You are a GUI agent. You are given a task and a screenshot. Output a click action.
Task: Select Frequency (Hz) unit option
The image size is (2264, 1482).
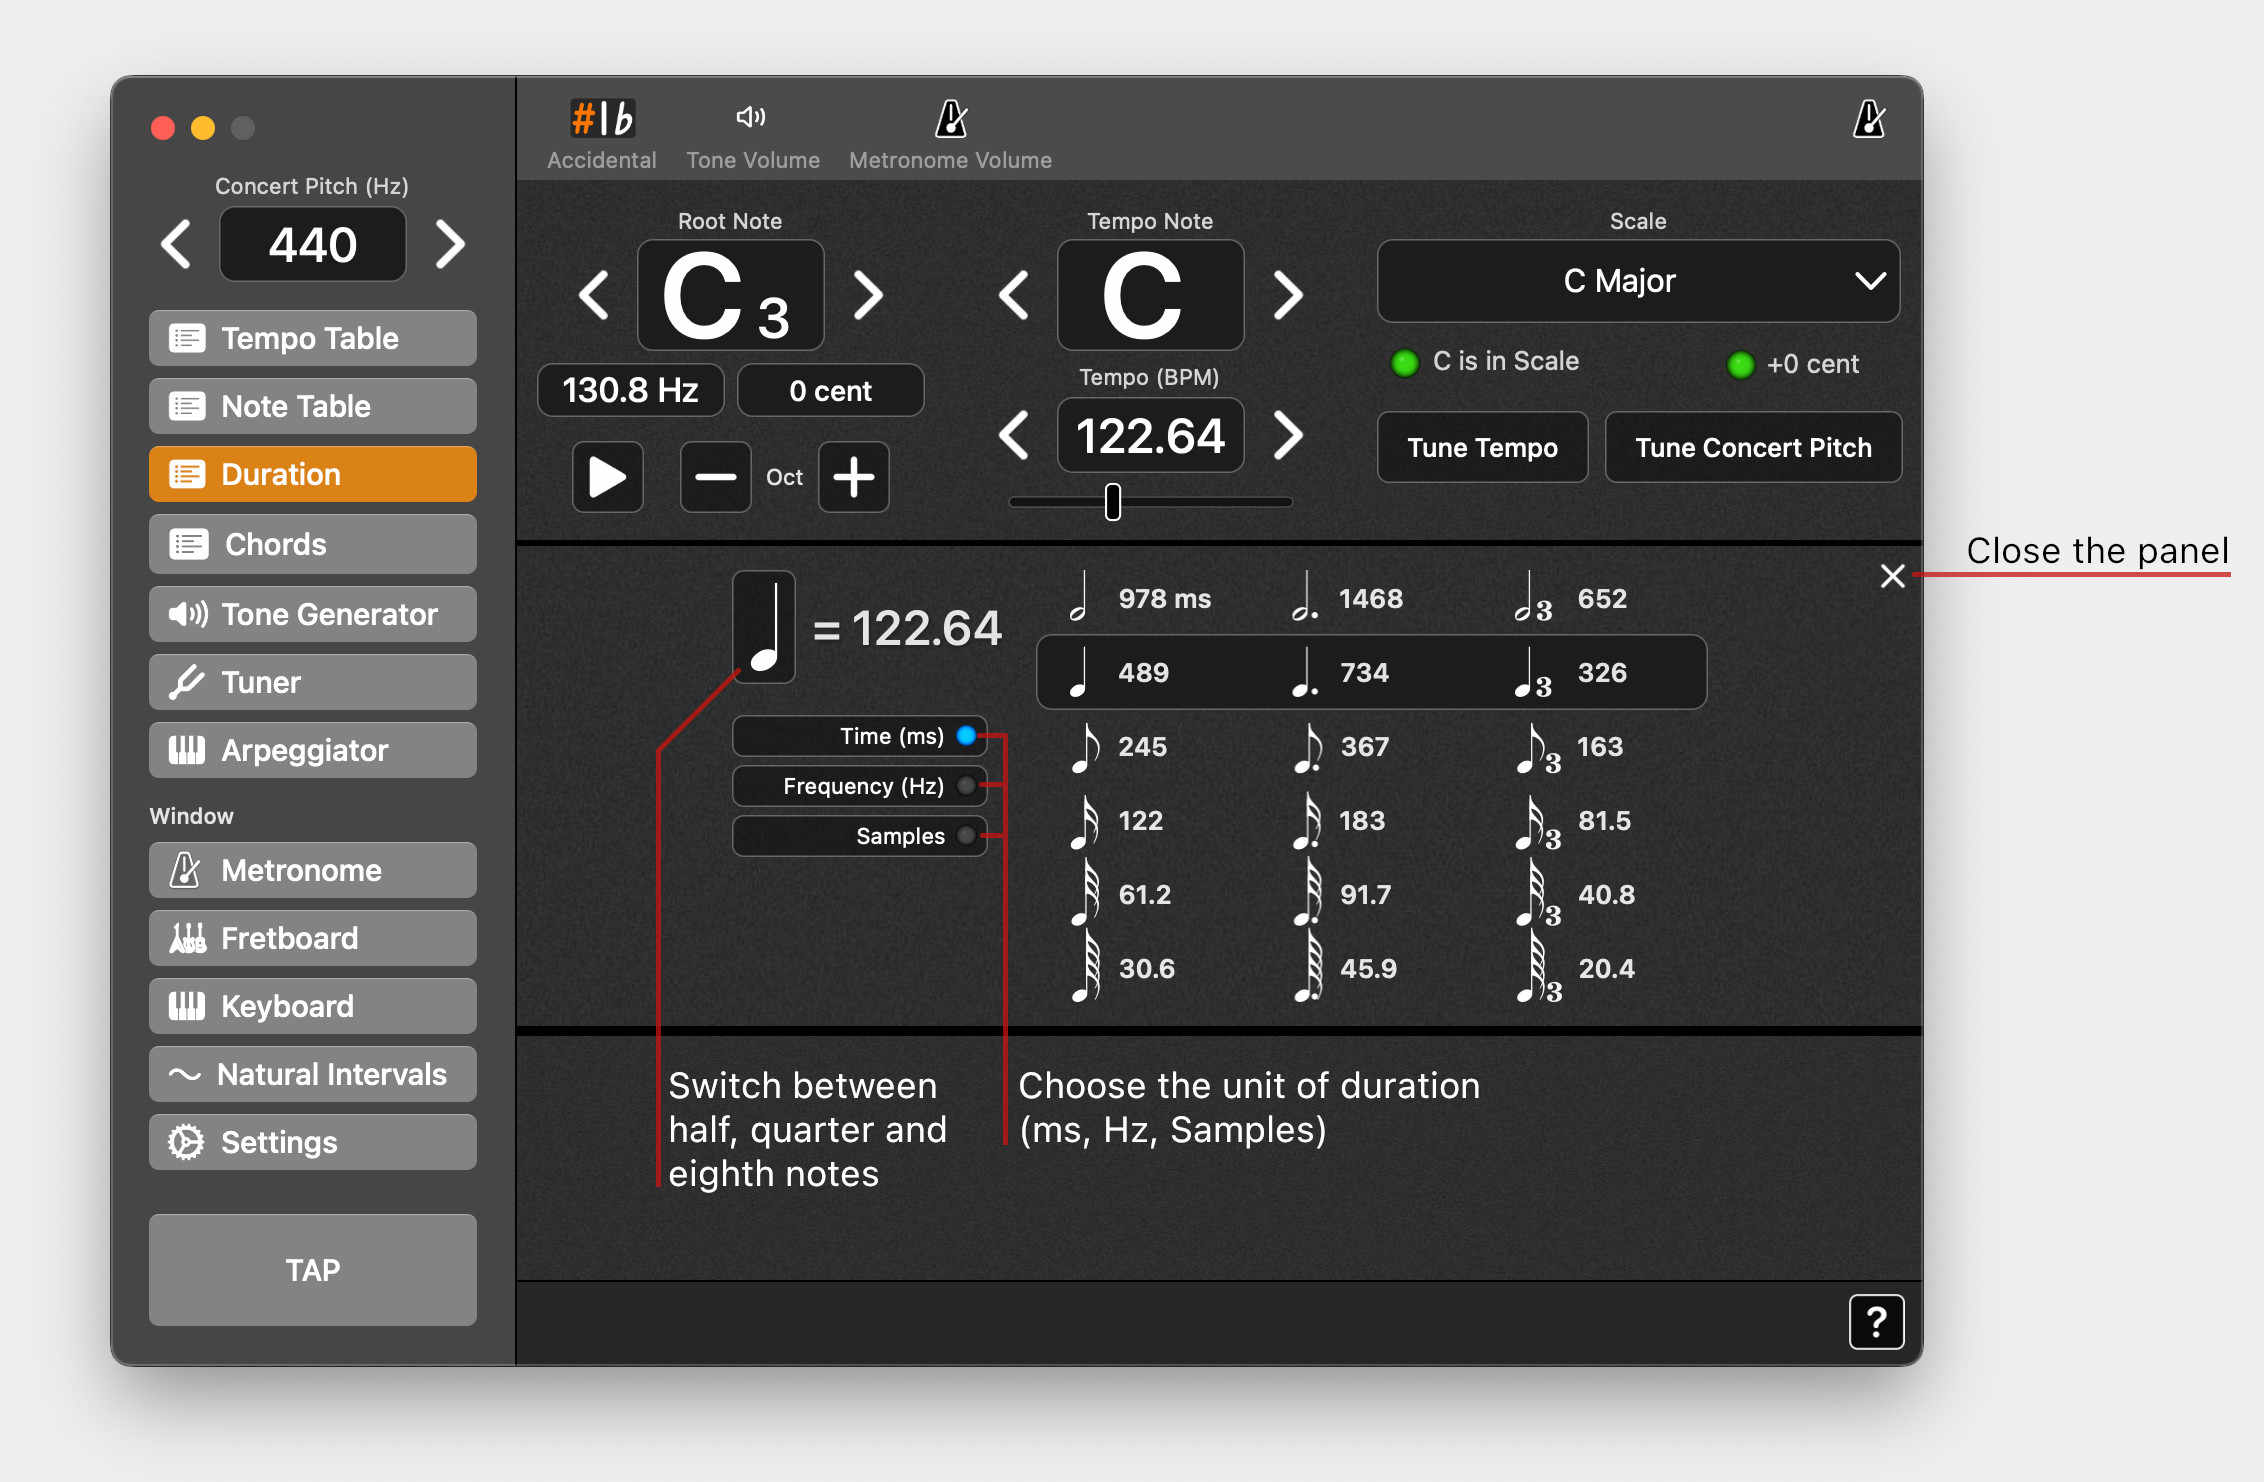pyautogui.click(x=860, y=786)
